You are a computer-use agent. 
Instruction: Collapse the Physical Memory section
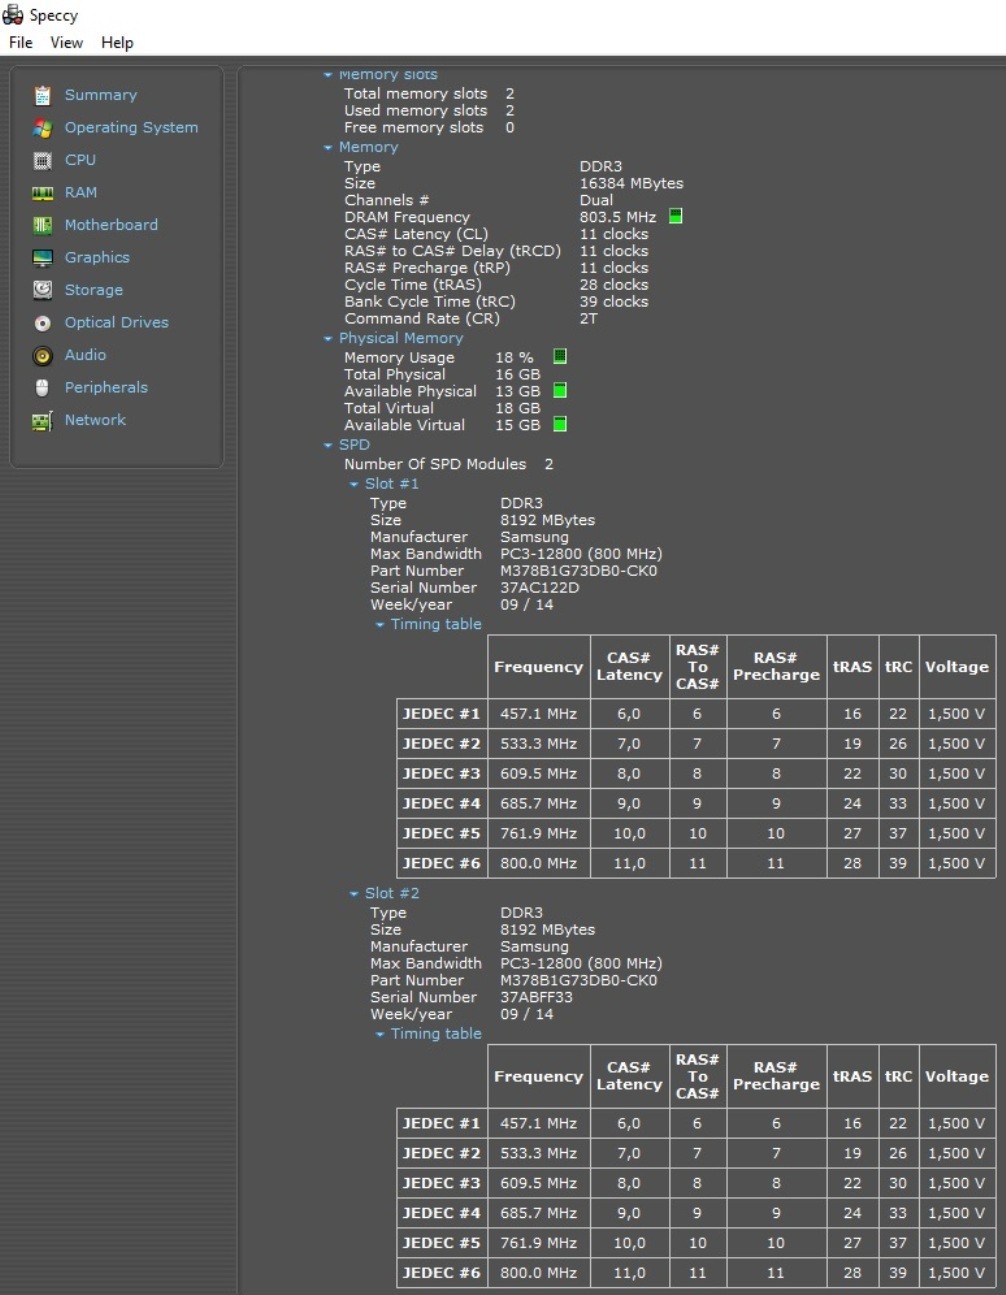click(x=327, y=339)
